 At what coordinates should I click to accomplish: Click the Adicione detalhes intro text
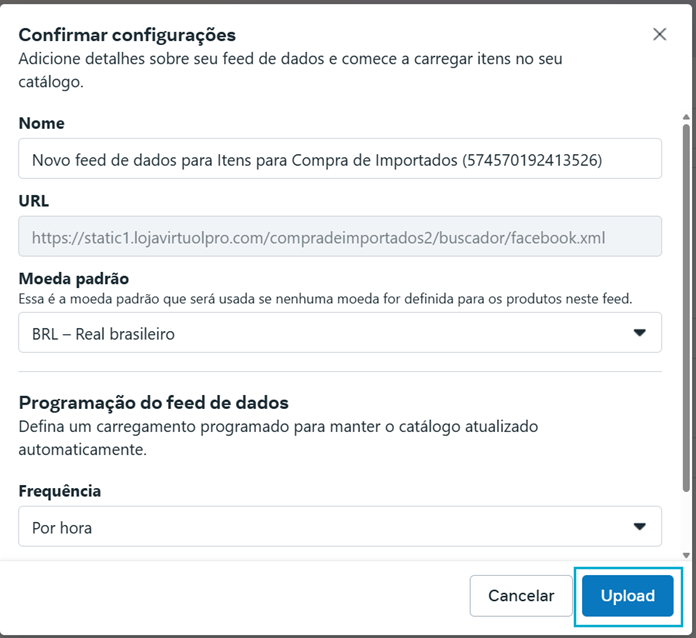click(290, 70)
